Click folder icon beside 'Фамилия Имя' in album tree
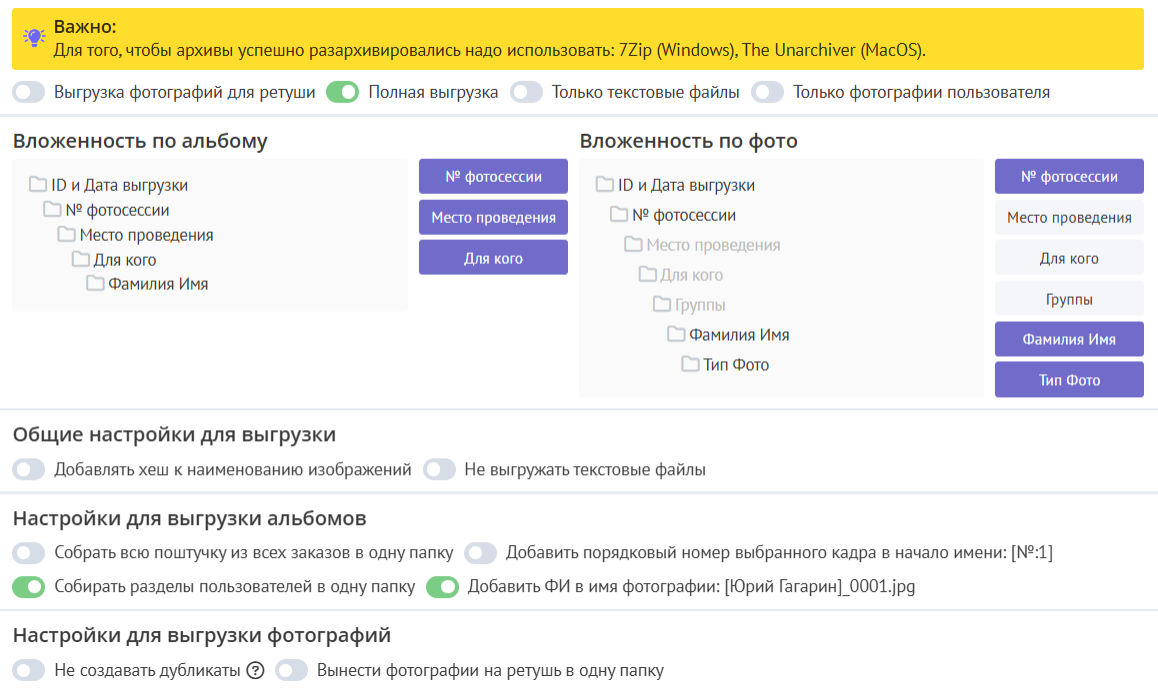Viewport: 1158px width, 693px height. coord(95,284)
